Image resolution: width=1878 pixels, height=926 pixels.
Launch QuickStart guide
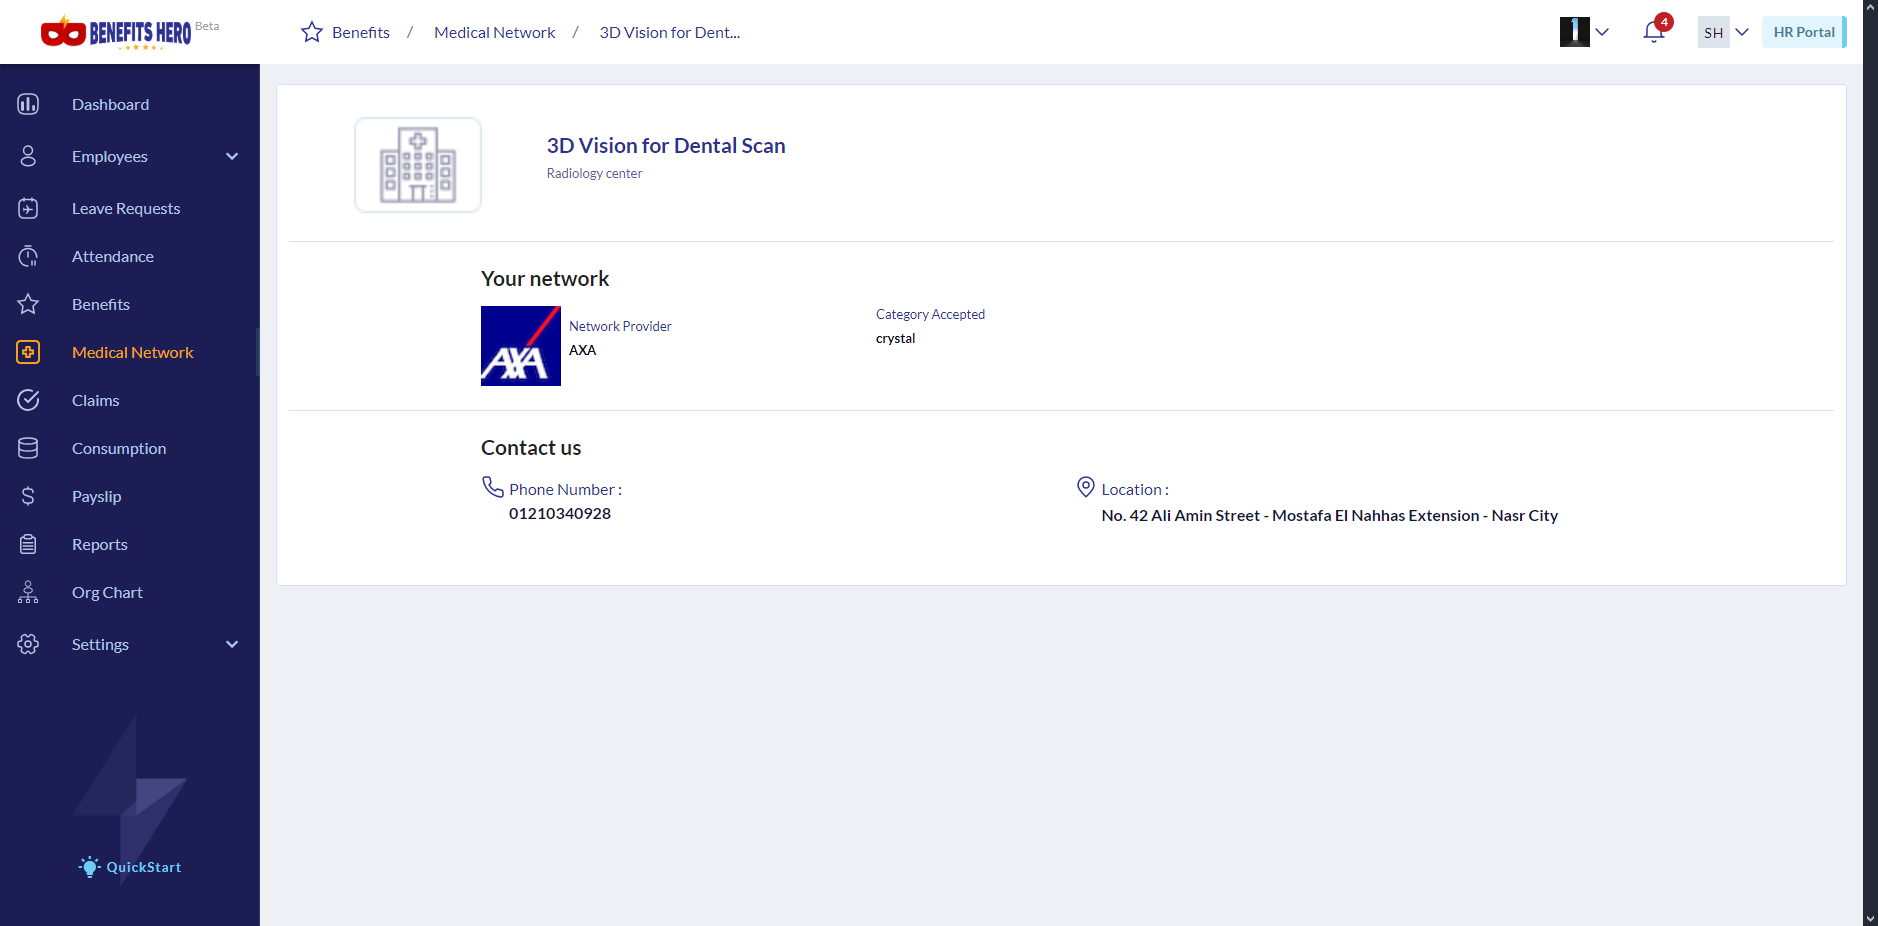[131, 867]
